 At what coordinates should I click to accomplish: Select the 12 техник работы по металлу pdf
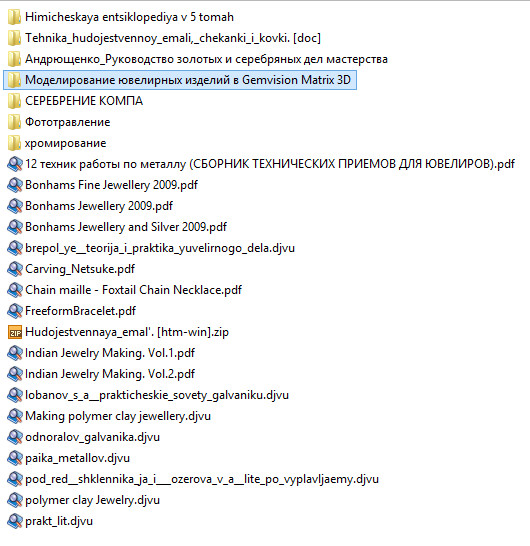click(x=261, y=164)
